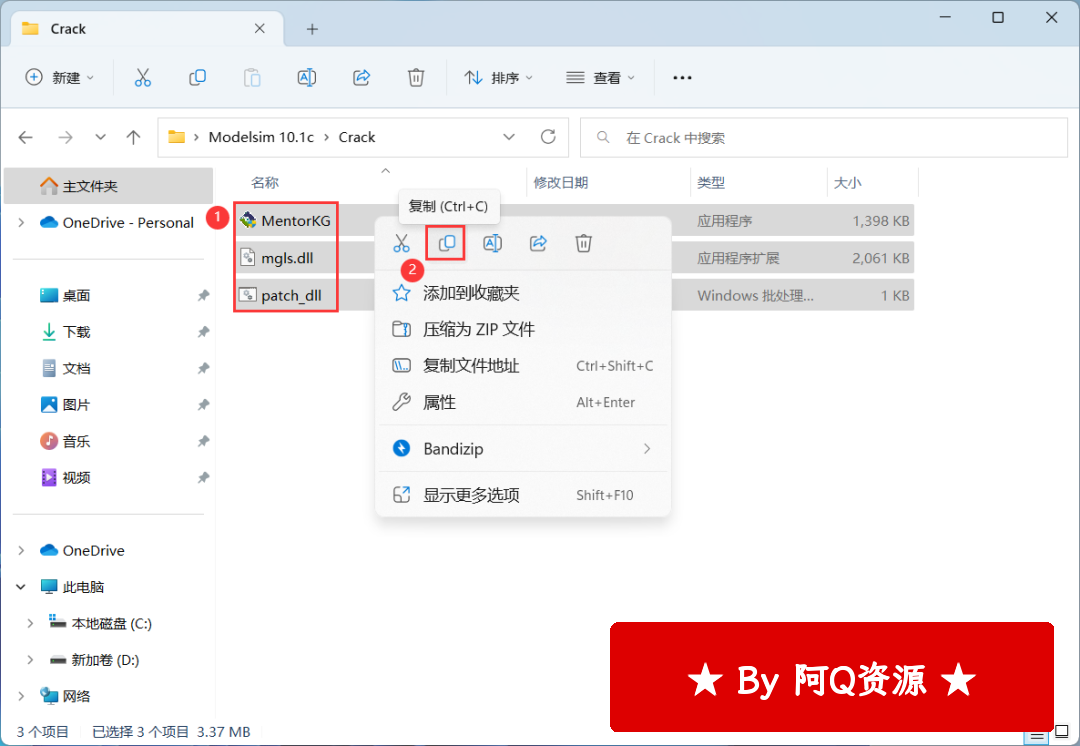Image resolution: width=1080 pixels, height=746 pixels.
Task: Open 主文件夹 (Home) in sidebar
Action: click(108, 186)
